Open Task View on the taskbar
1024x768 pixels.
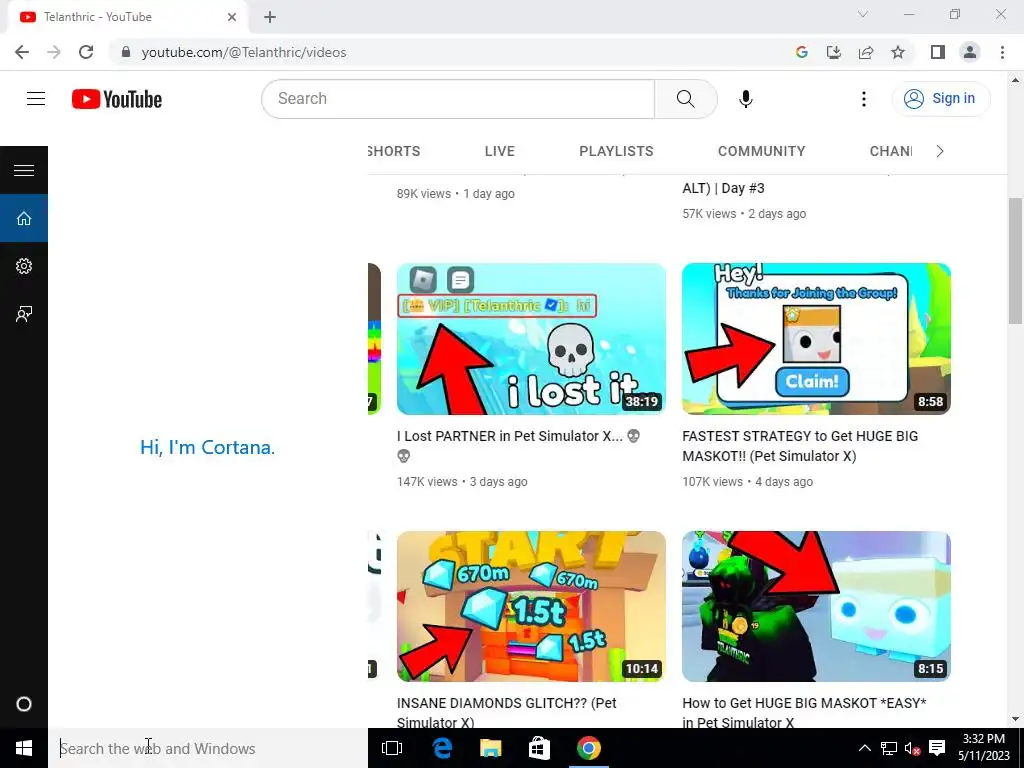pos(392,748)
